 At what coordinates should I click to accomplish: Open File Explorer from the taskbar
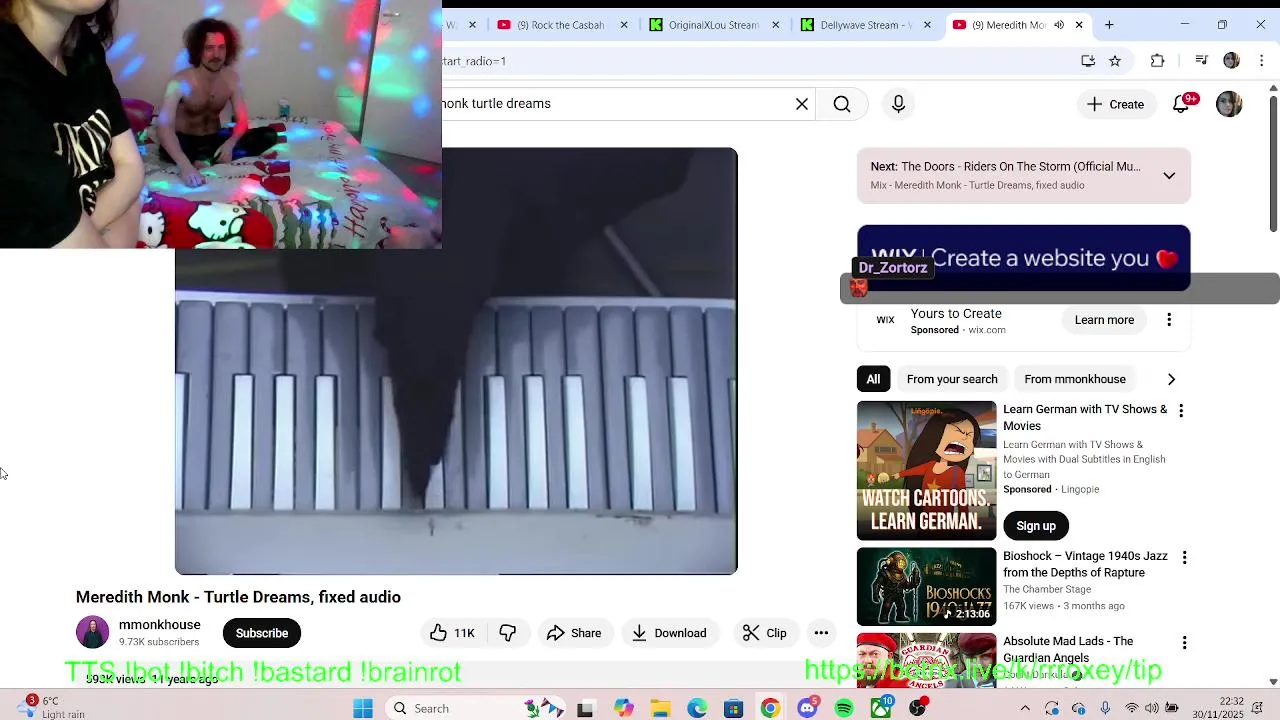pyautogui.click(x=660, y=708)
